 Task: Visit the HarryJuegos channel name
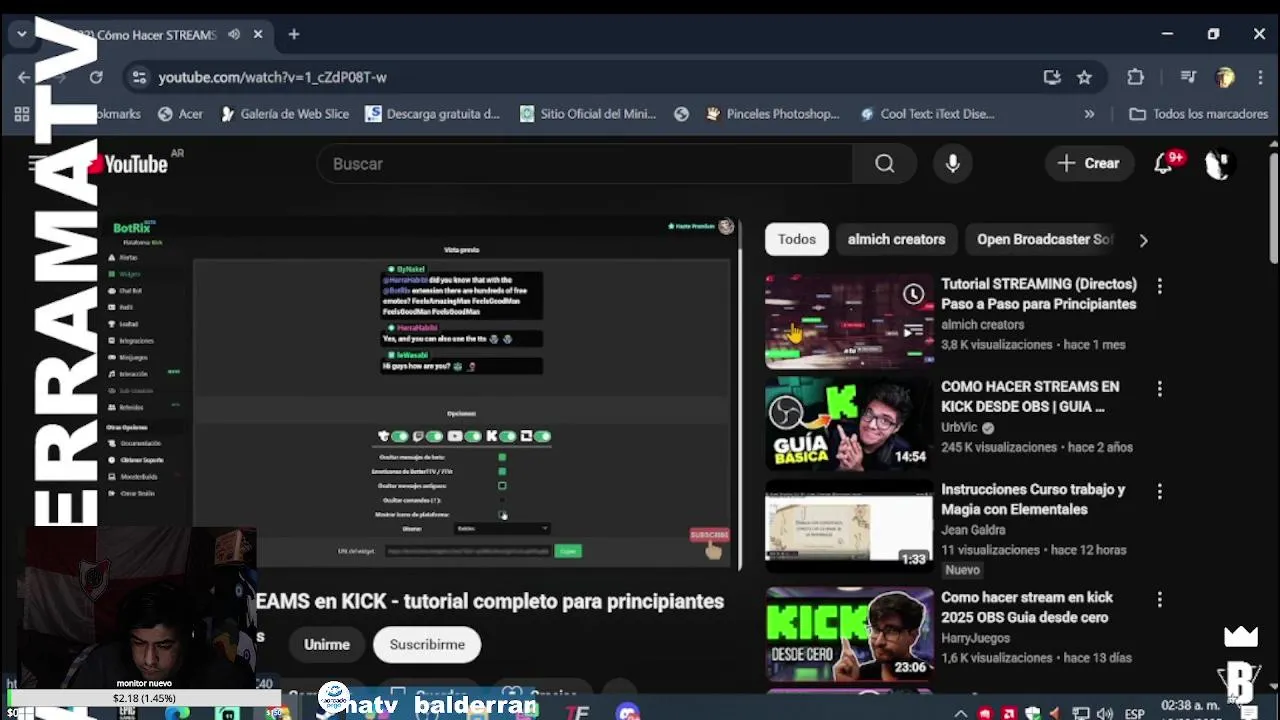[x=975, y=638]
